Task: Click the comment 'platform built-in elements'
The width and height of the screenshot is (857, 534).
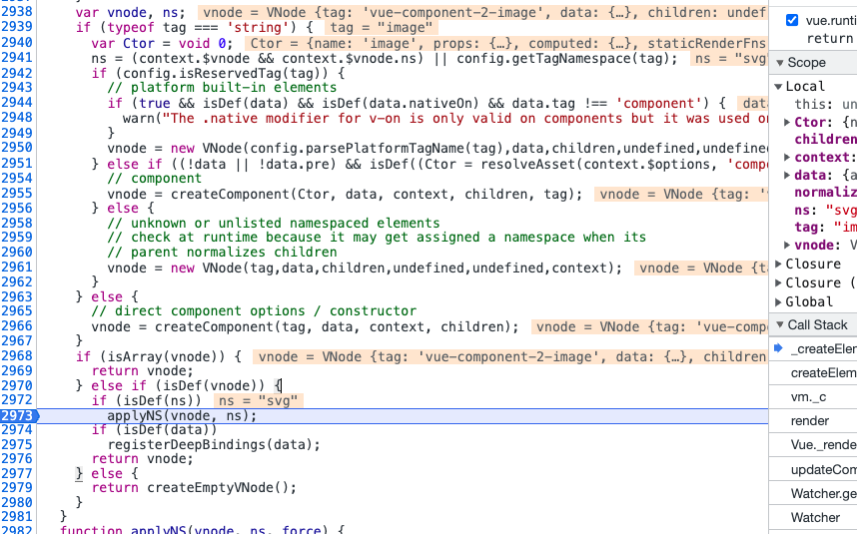Action: pyautogui.click(x=222, y=87)
